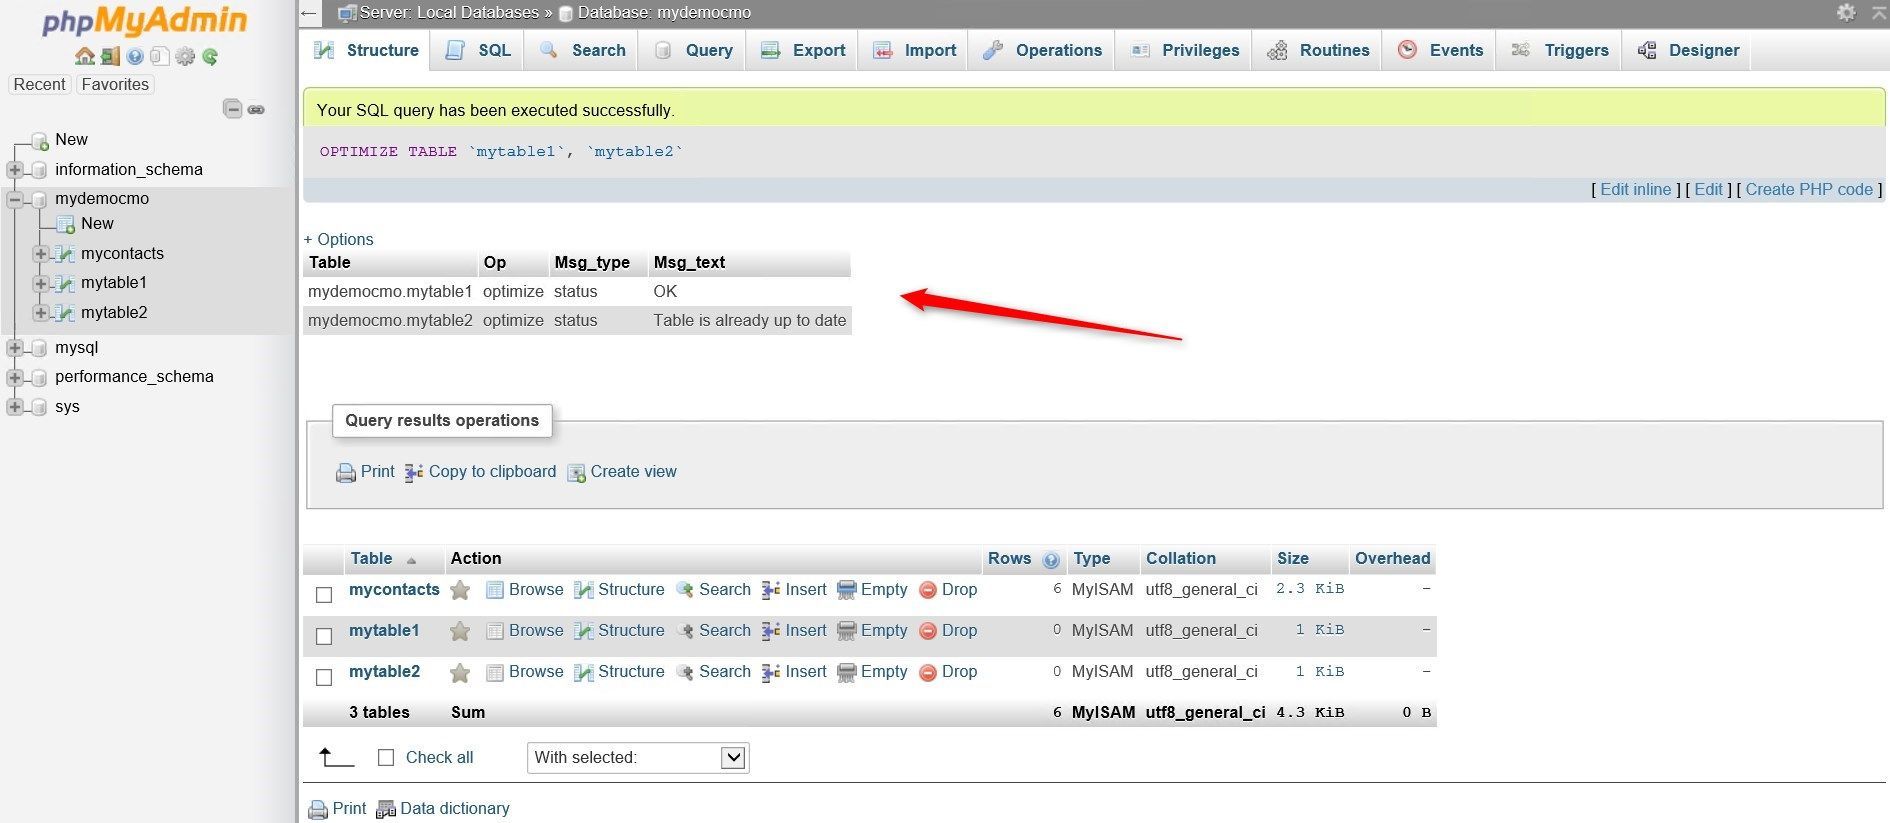The image size is (1890, 823).
Task: Expand the + Options link
Action: tap(339, 240)
